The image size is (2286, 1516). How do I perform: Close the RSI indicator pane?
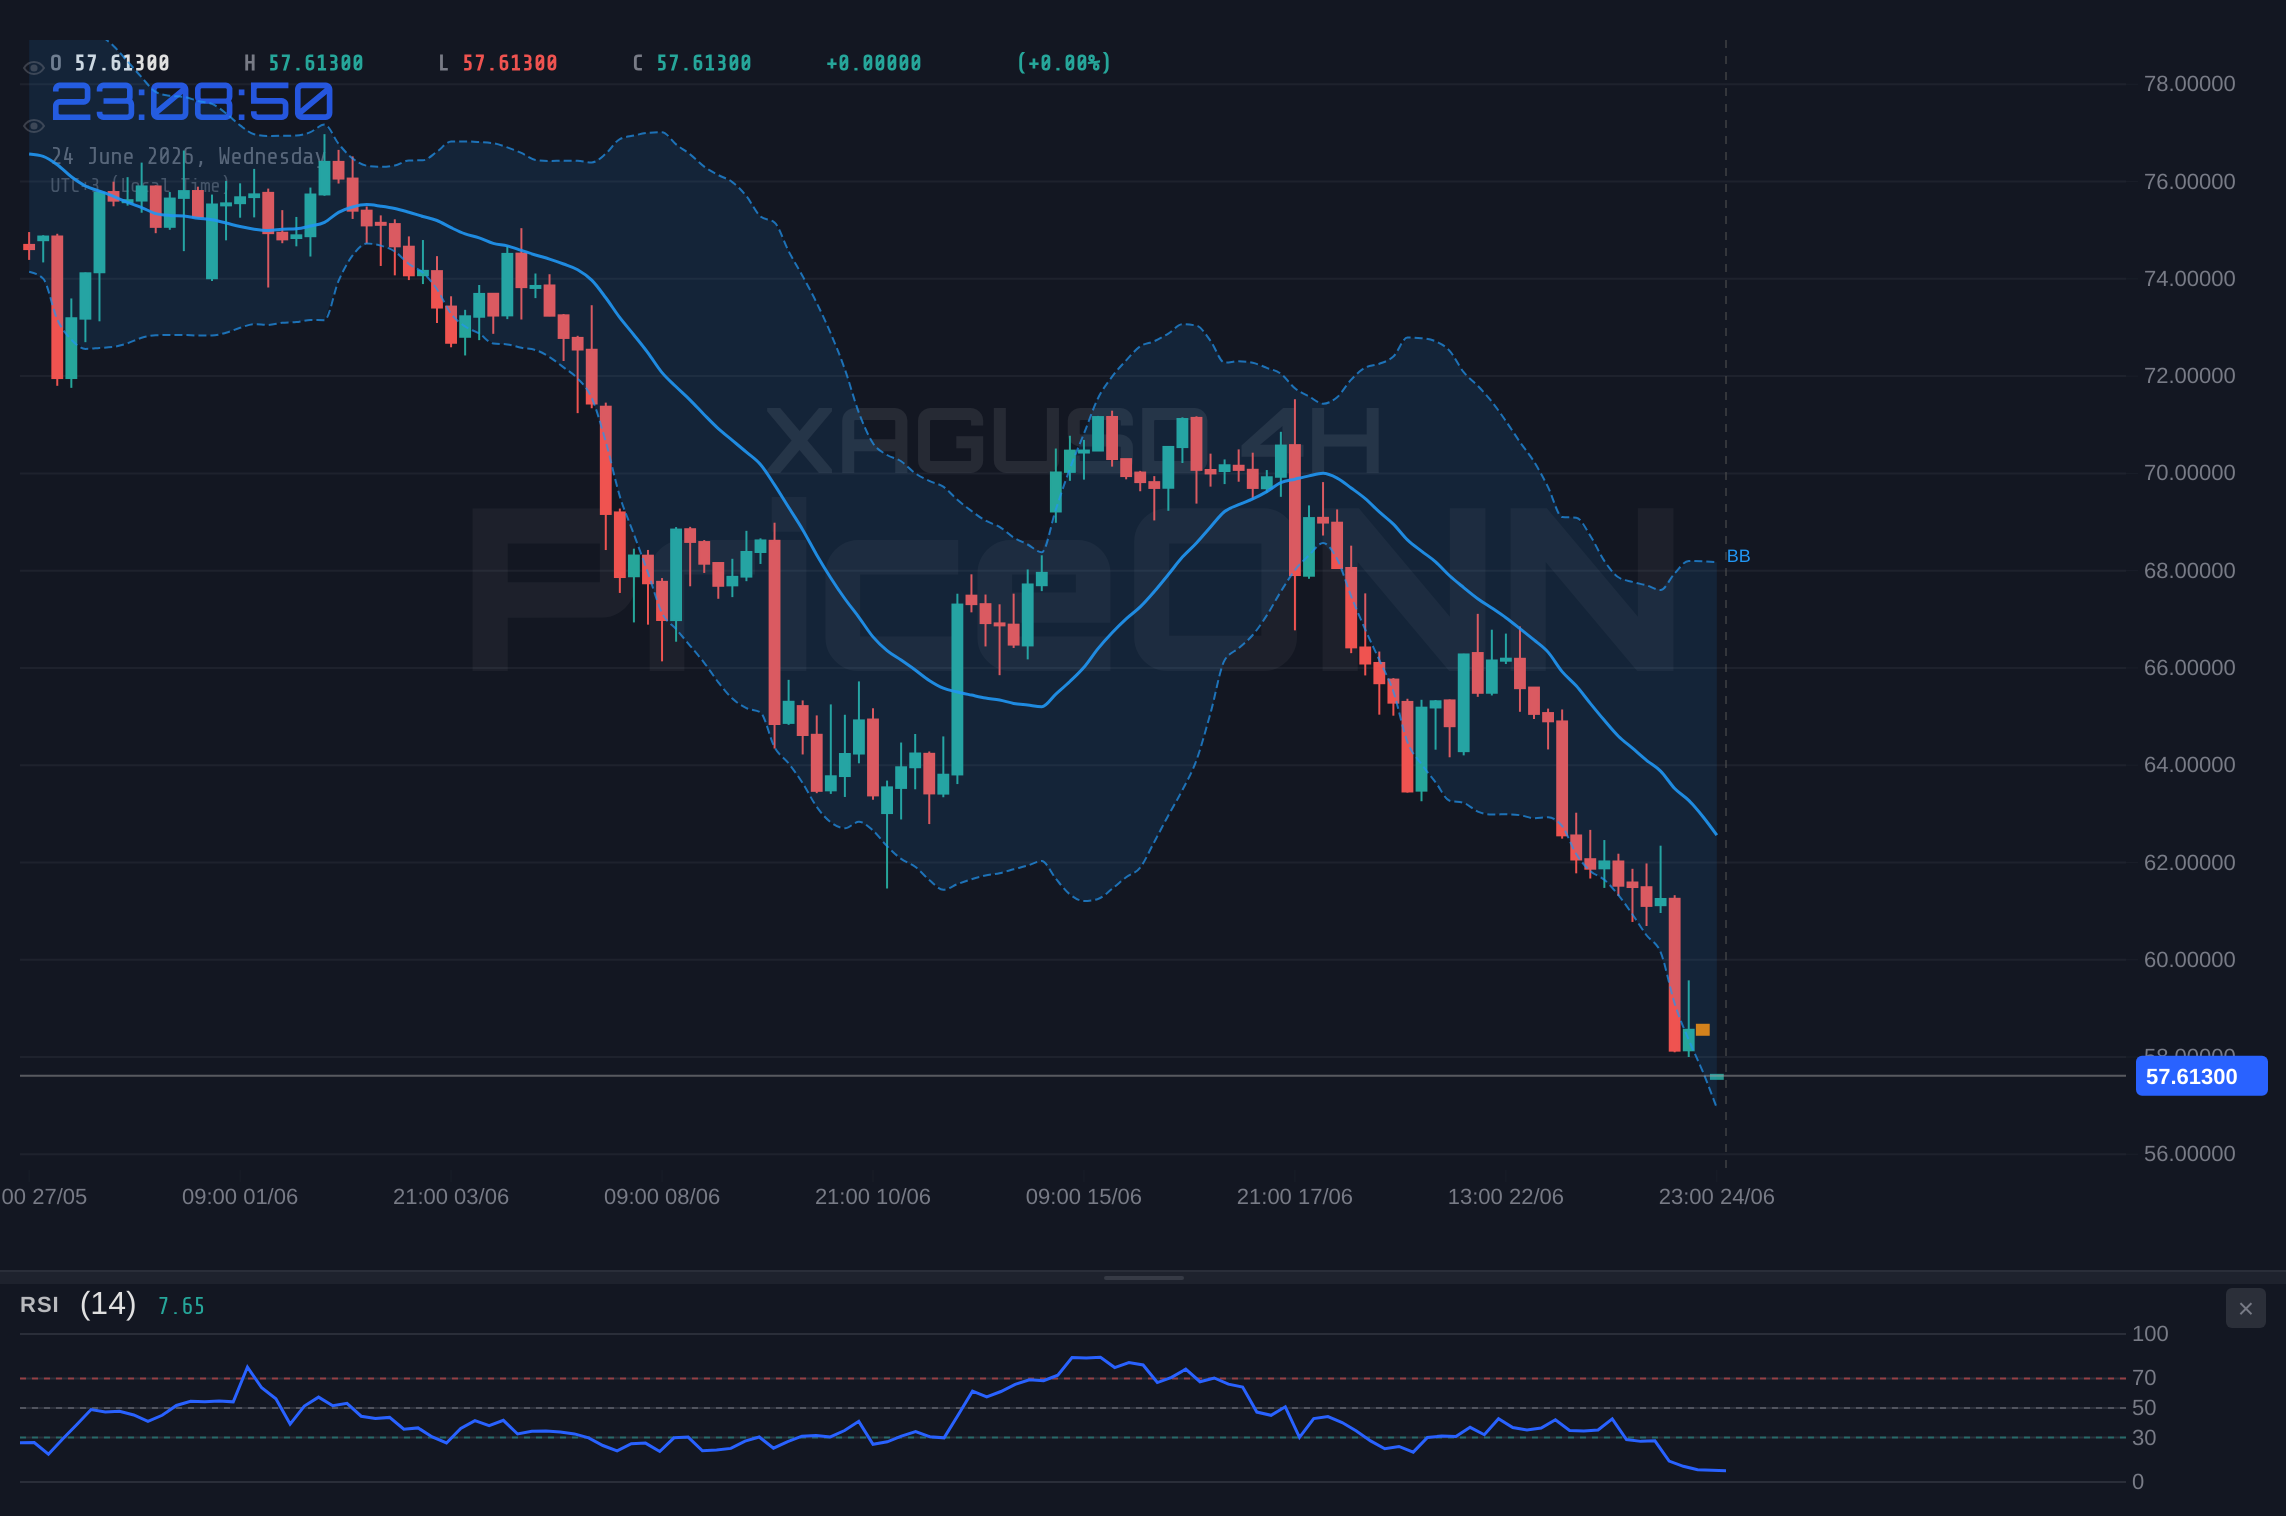click(x=2245, y=1308)
